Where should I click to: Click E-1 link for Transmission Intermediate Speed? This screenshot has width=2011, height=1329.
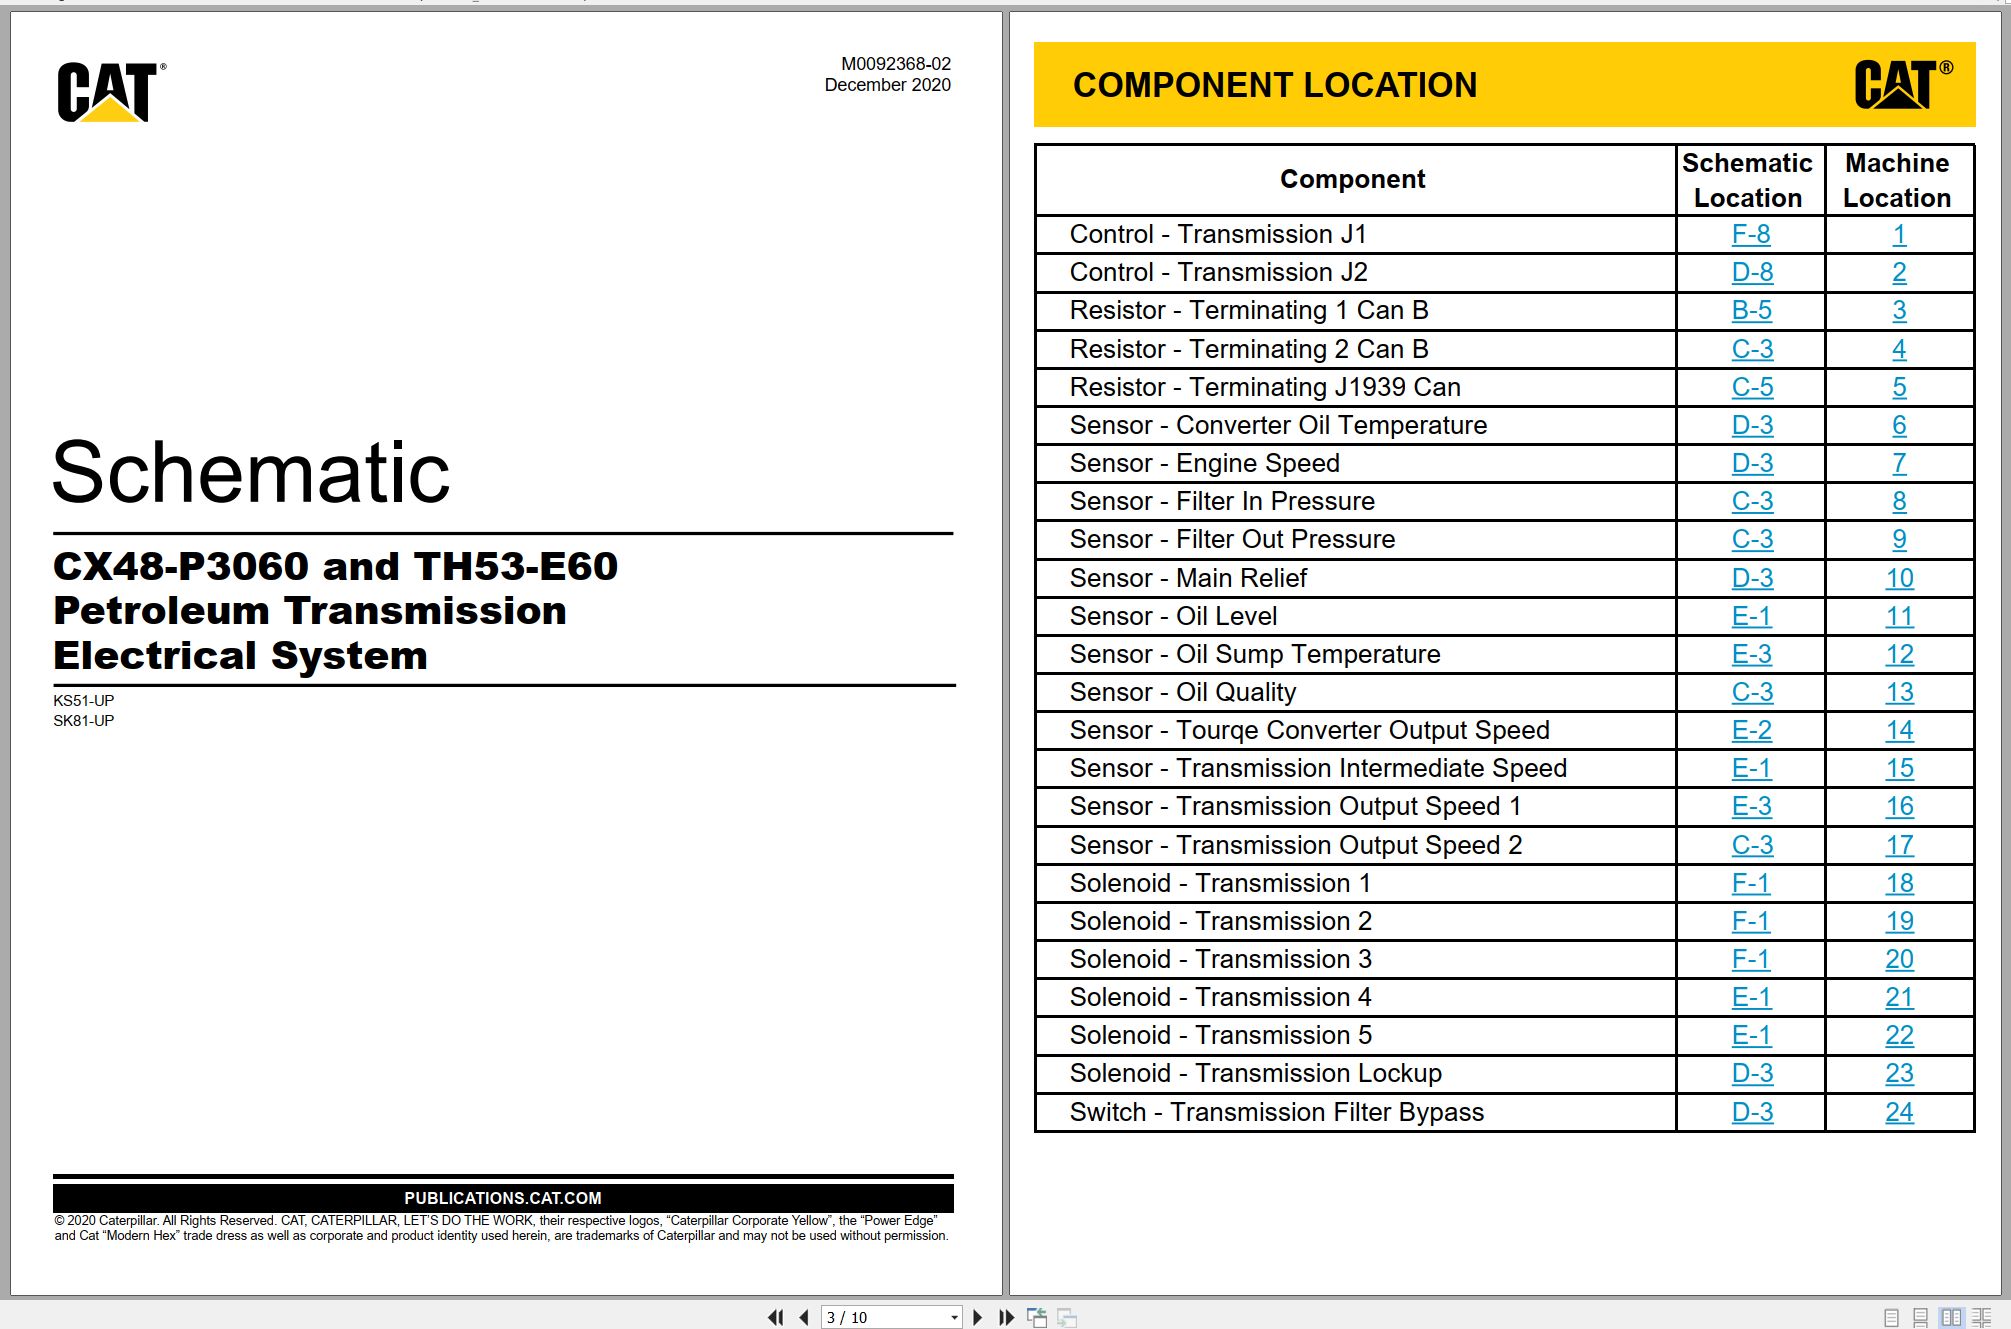[x=1751, y=768]
